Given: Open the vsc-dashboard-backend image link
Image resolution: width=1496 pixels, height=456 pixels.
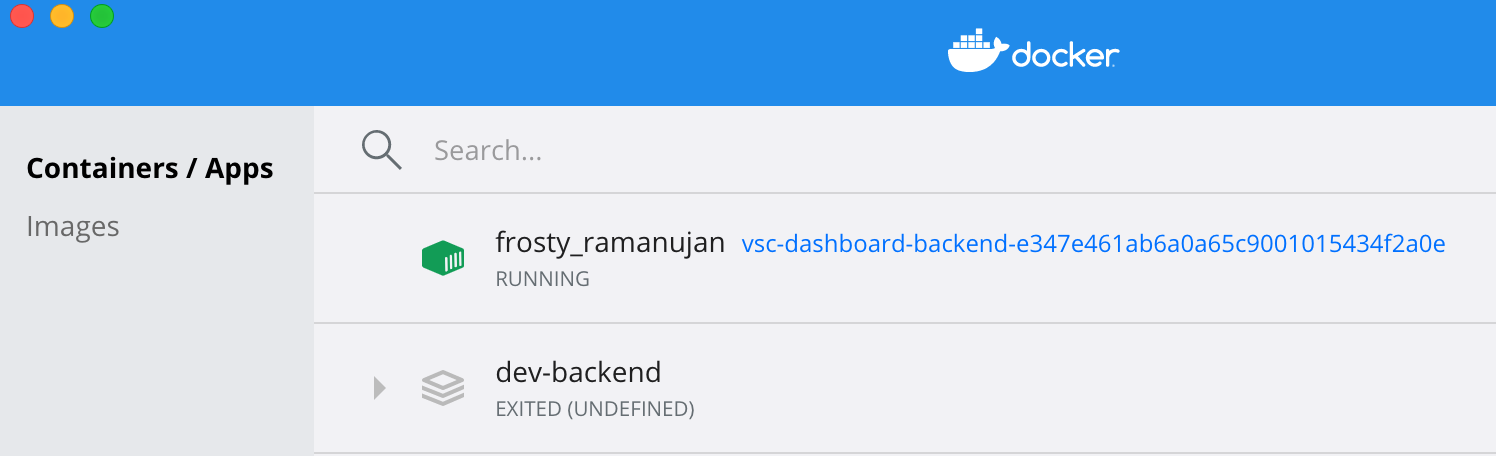Looking at the screenshot, I should [x=1093, y=244].
